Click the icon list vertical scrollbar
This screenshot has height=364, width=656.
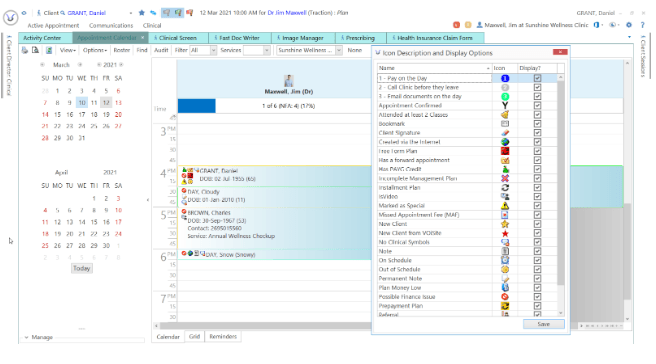[x=561, y=196]
